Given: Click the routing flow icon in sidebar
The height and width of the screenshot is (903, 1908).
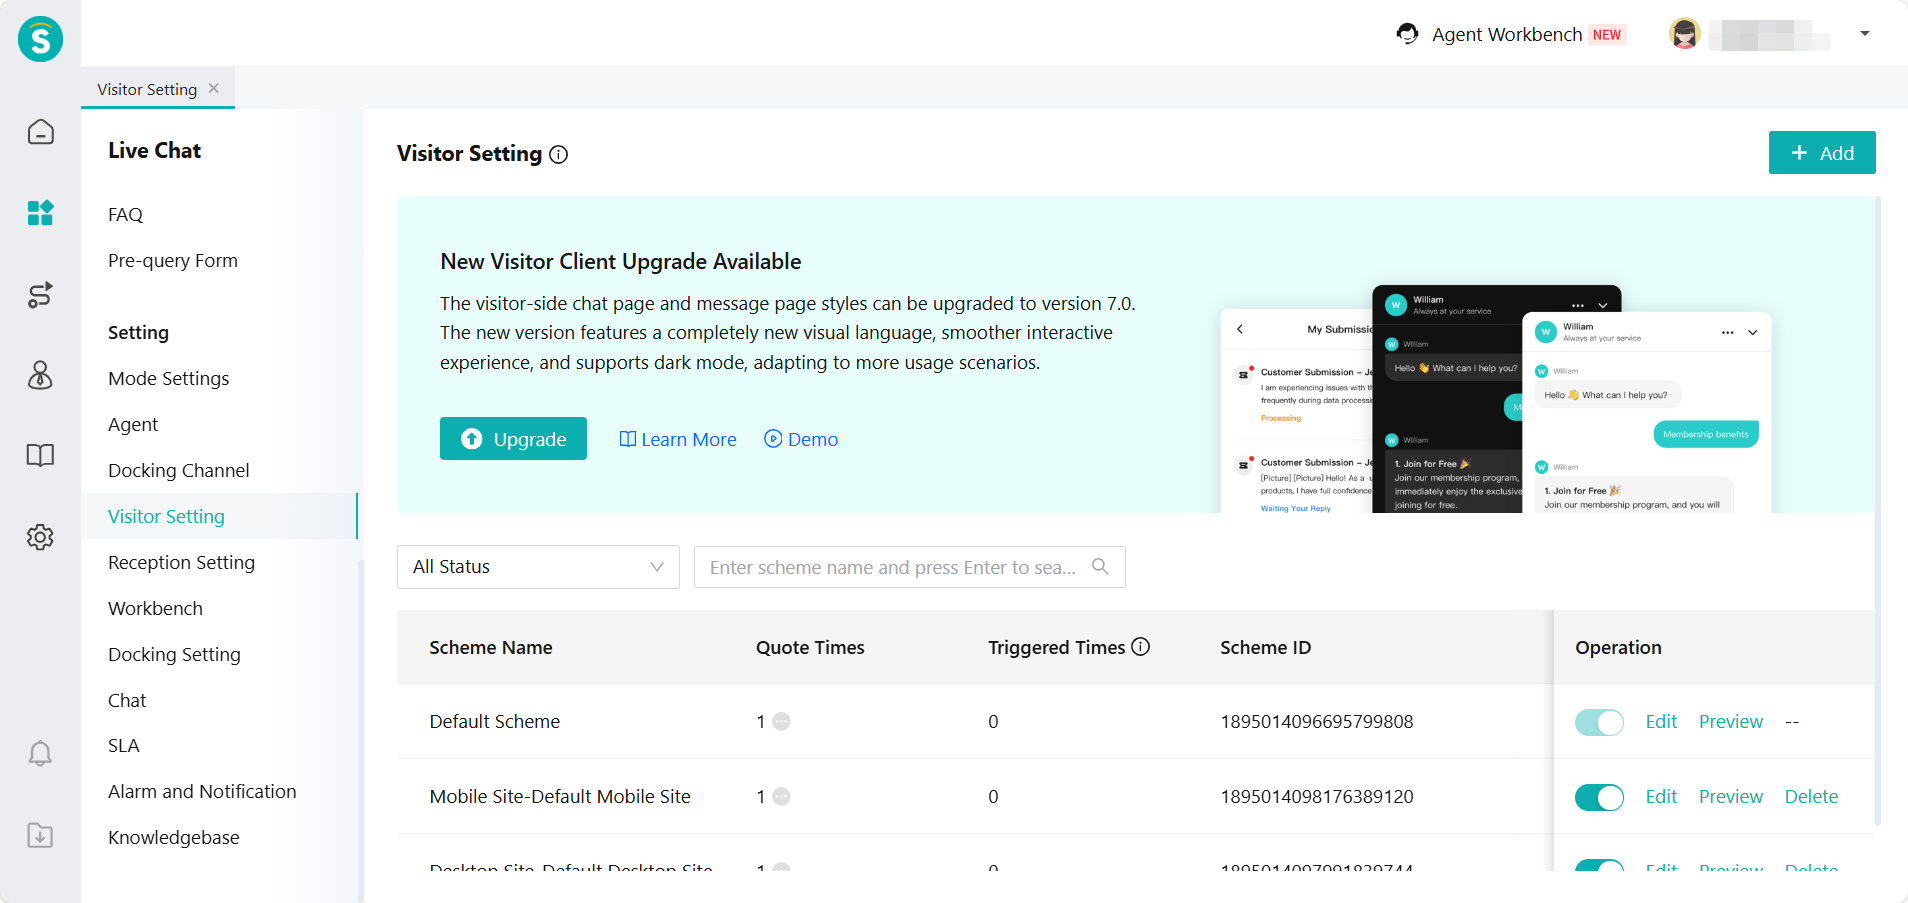Looking at the screenshot, I should [x=40, y=295].
